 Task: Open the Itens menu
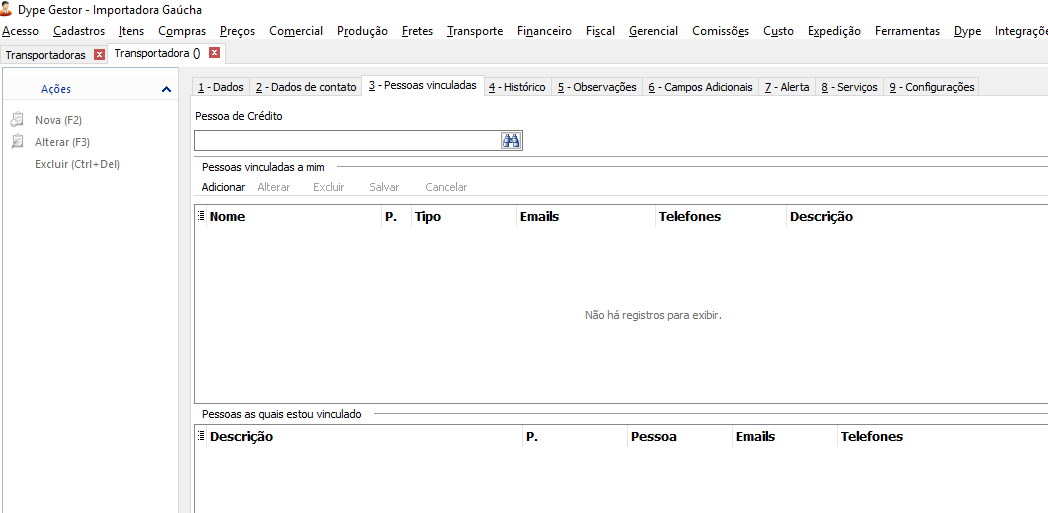pyautogui.click(x=132, y=31)
